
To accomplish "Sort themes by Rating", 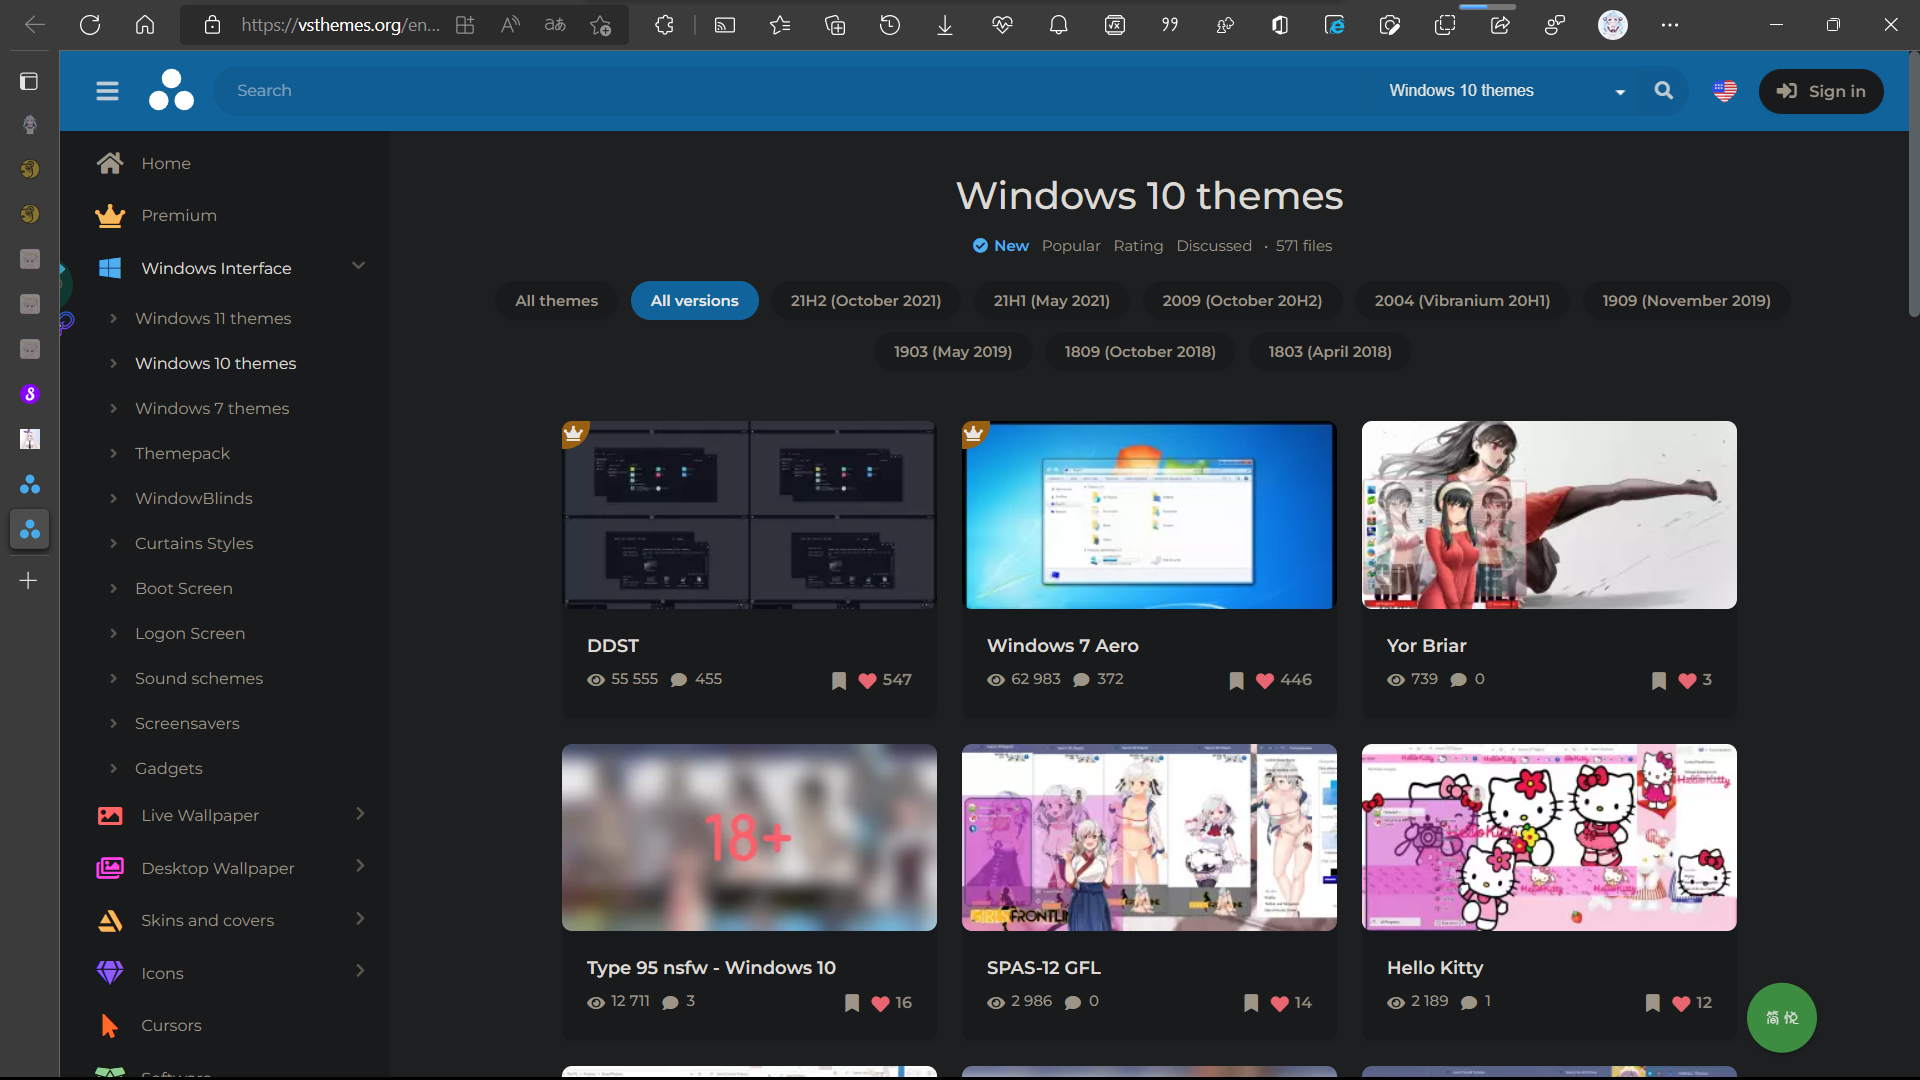I will [1138, 246].
